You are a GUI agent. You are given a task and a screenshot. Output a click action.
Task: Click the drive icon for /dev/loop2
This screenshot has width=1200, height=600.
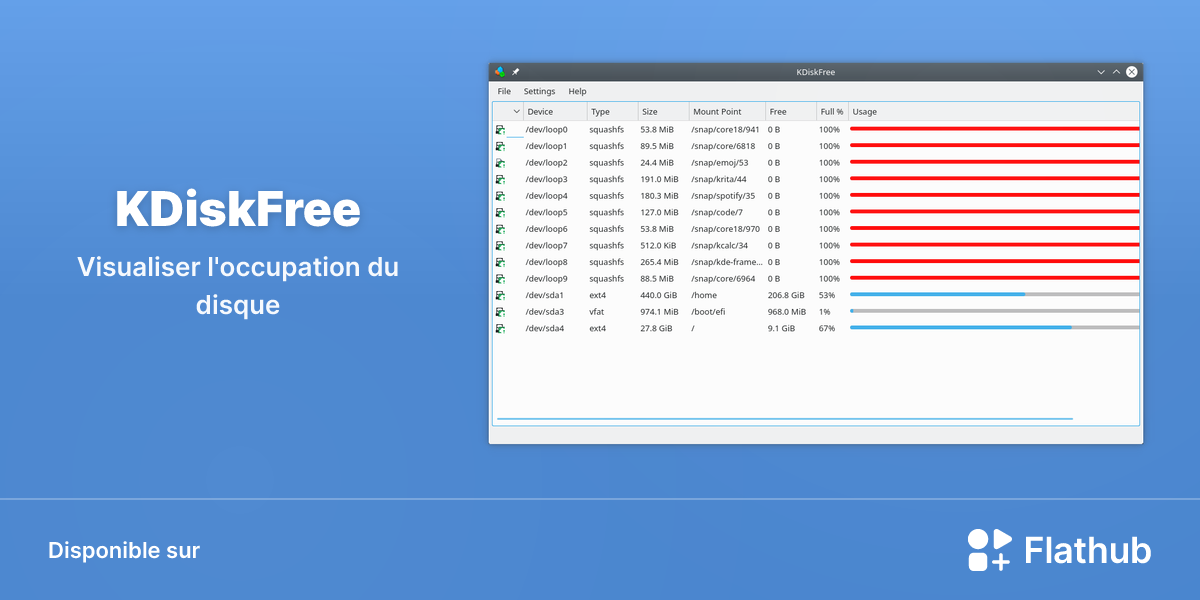[x=500, y=163]
